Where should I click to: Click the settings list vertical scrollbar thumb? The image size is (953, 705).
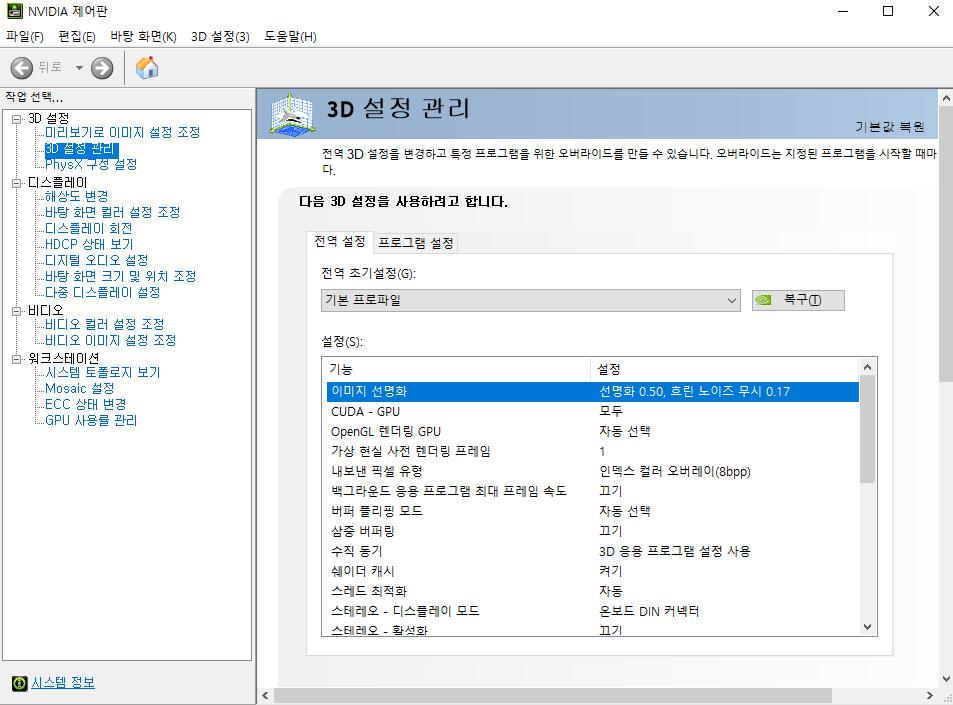coord(867,429)
